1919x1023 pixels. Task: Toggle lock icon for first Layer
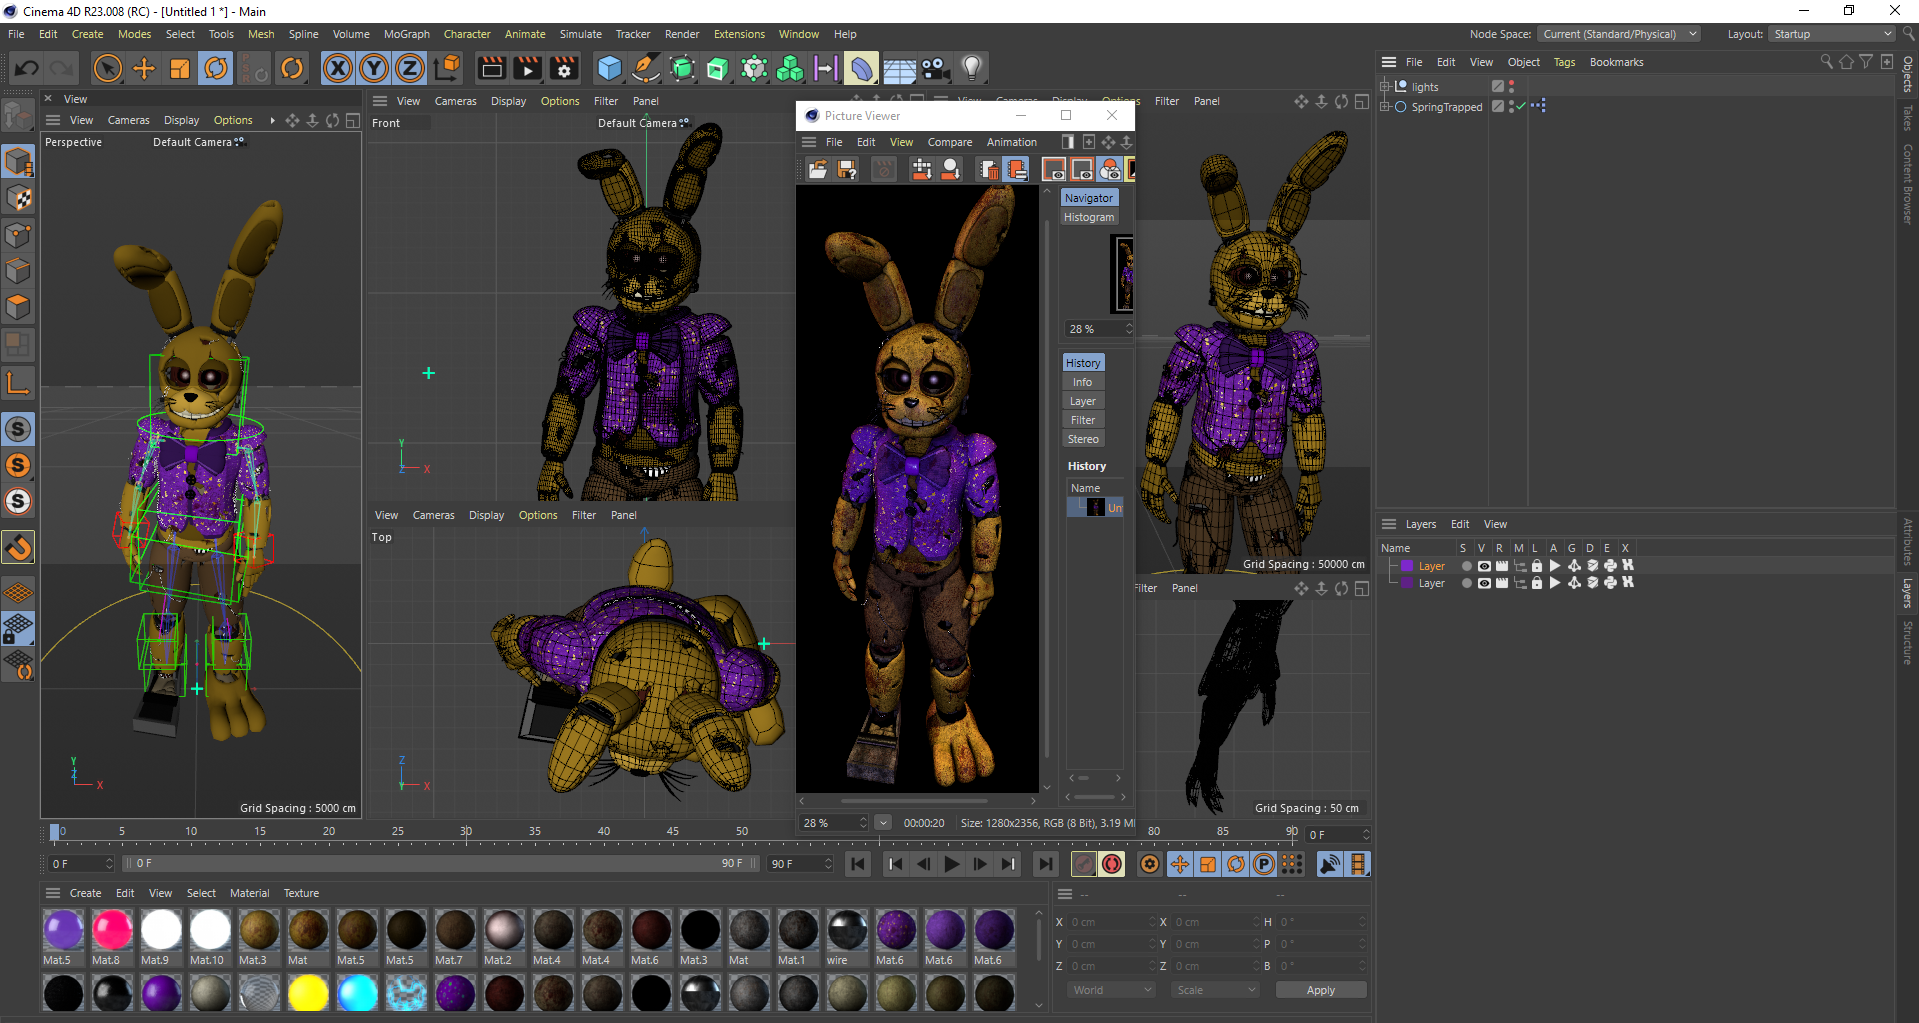(1537, 566)
